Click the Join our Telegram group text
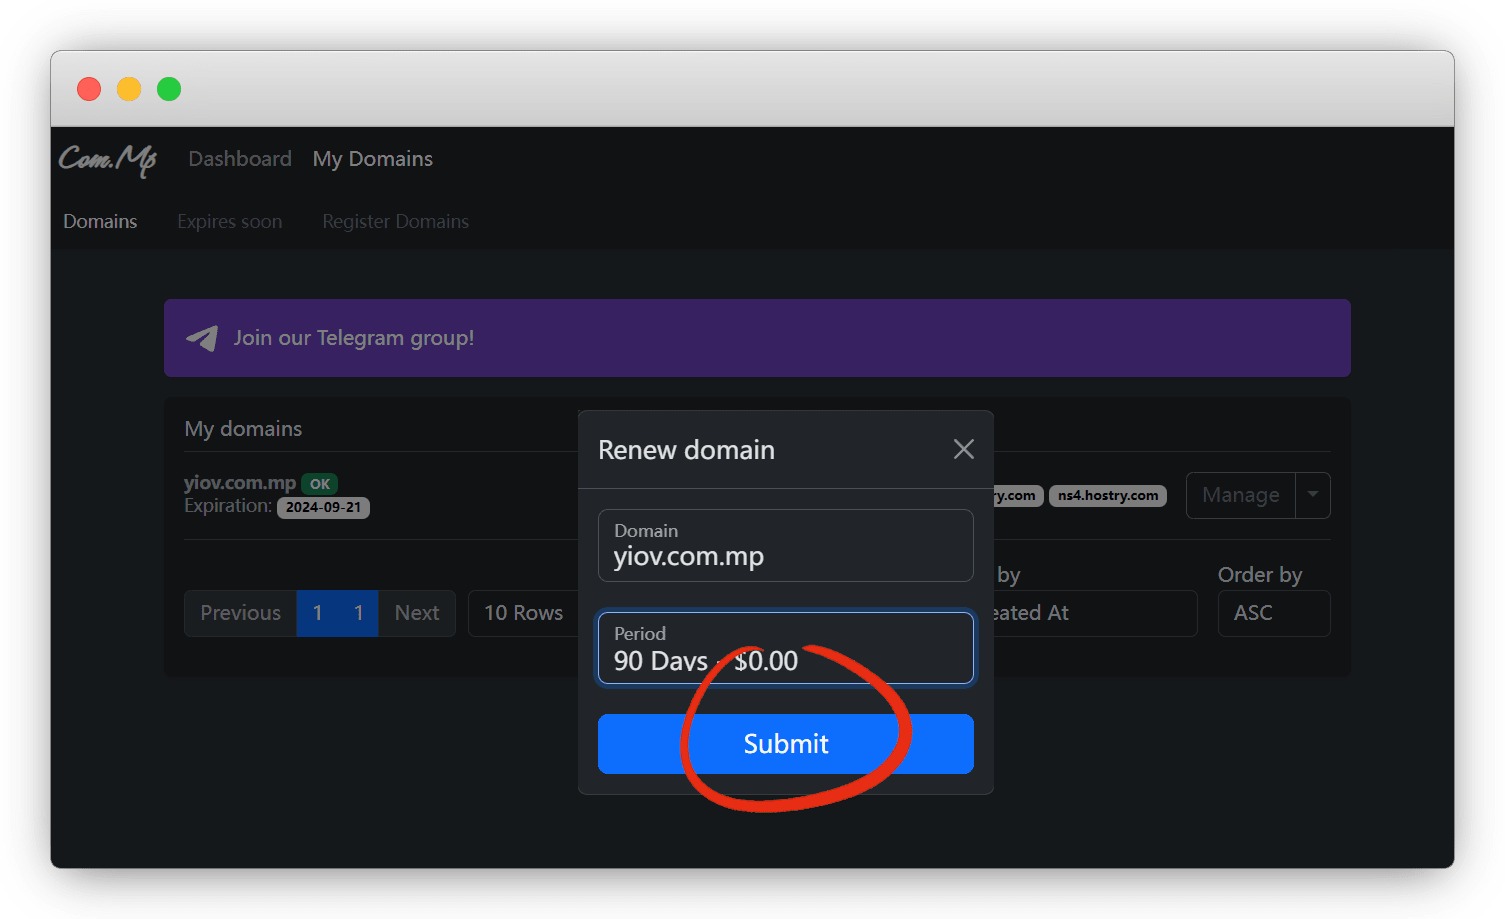Viewport: 1505px width, 919px height. 354,338
